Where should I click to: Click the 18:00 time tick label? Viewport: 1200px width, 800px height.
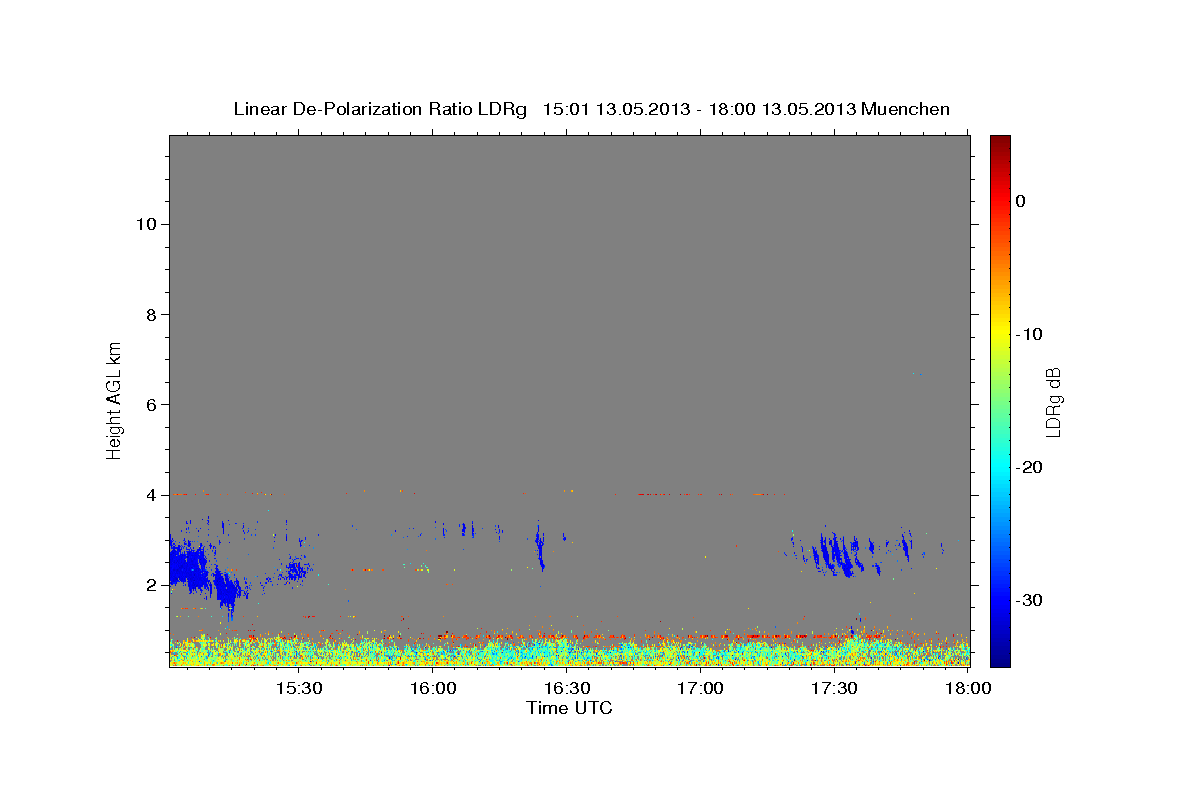tap(969, 688)
